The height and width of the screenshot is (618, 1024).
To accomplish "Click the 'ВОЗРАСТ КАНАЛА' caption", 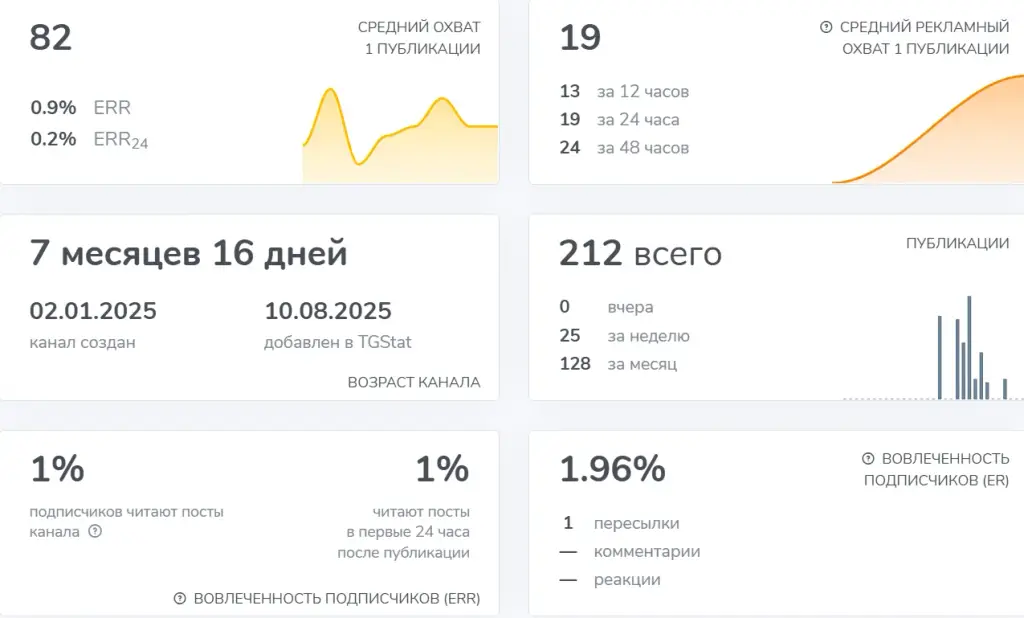I will pyautogui.click(x=414, y=382).
